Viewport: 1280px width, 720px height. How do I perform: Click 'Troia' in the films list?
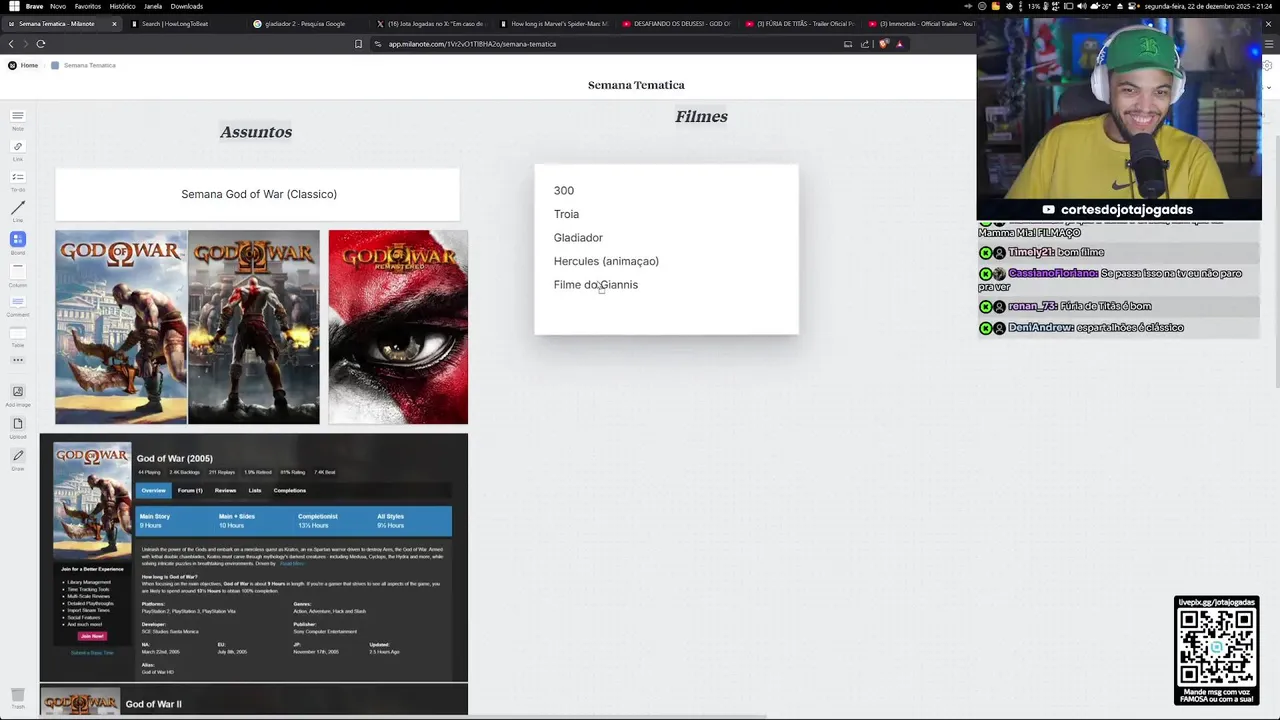(566, 214)
